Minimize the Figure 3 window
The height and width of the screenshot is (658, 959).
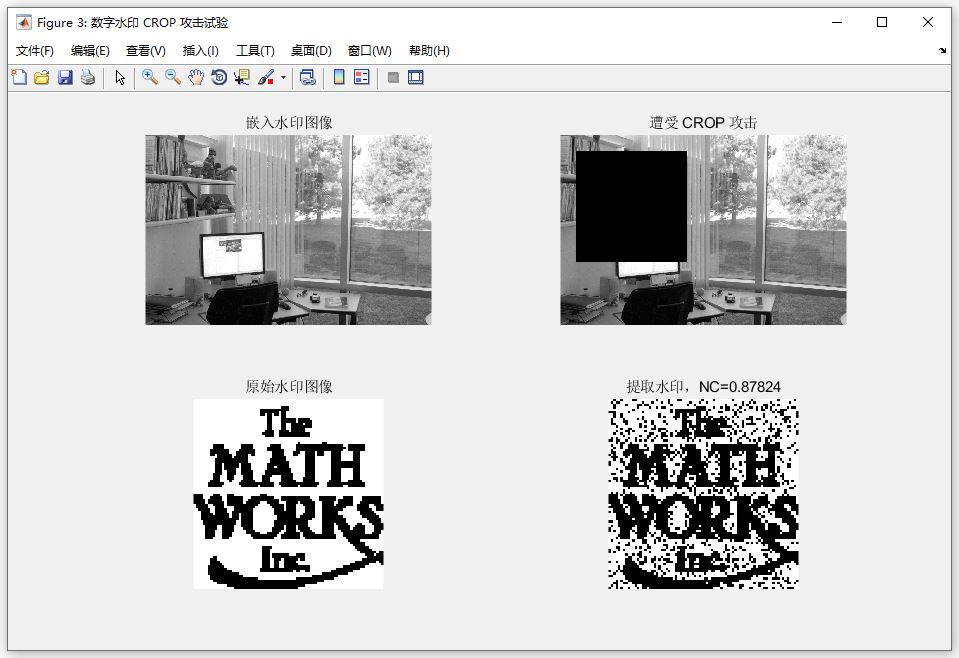[x=837, y=23]
